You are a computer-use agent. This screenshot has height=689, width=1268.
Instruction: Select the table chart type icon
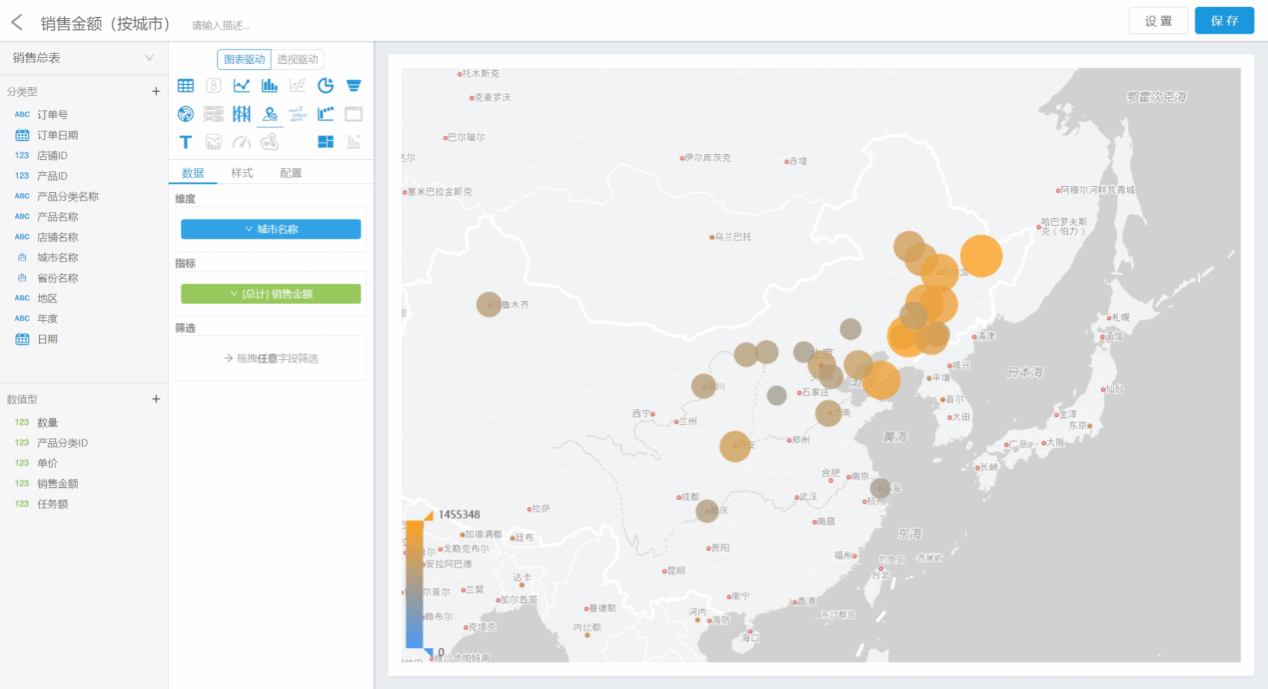185,86
